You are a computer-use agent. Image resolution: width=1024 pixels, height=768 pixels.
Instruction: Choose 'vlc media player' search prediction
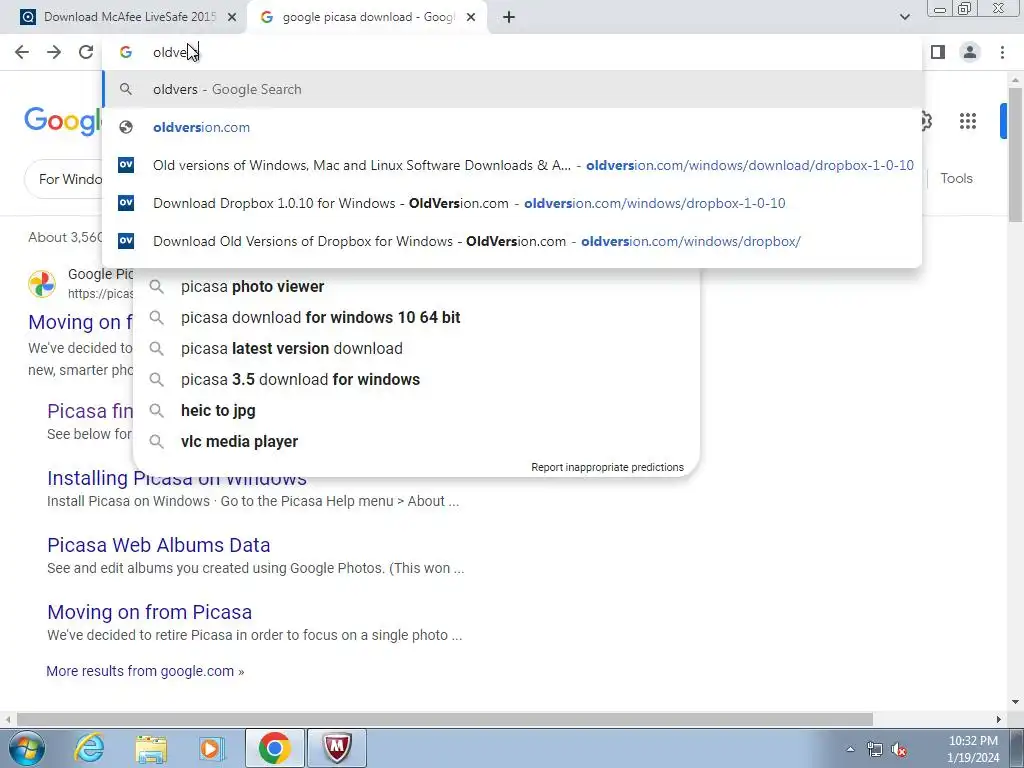(416, 441)
